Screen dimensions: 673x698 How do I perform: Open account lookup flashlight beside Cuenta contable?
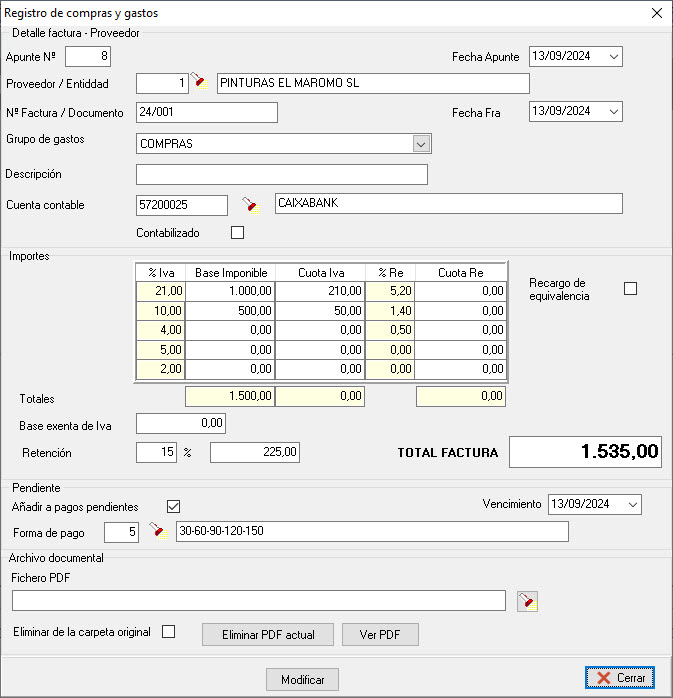tap(251, 205)
